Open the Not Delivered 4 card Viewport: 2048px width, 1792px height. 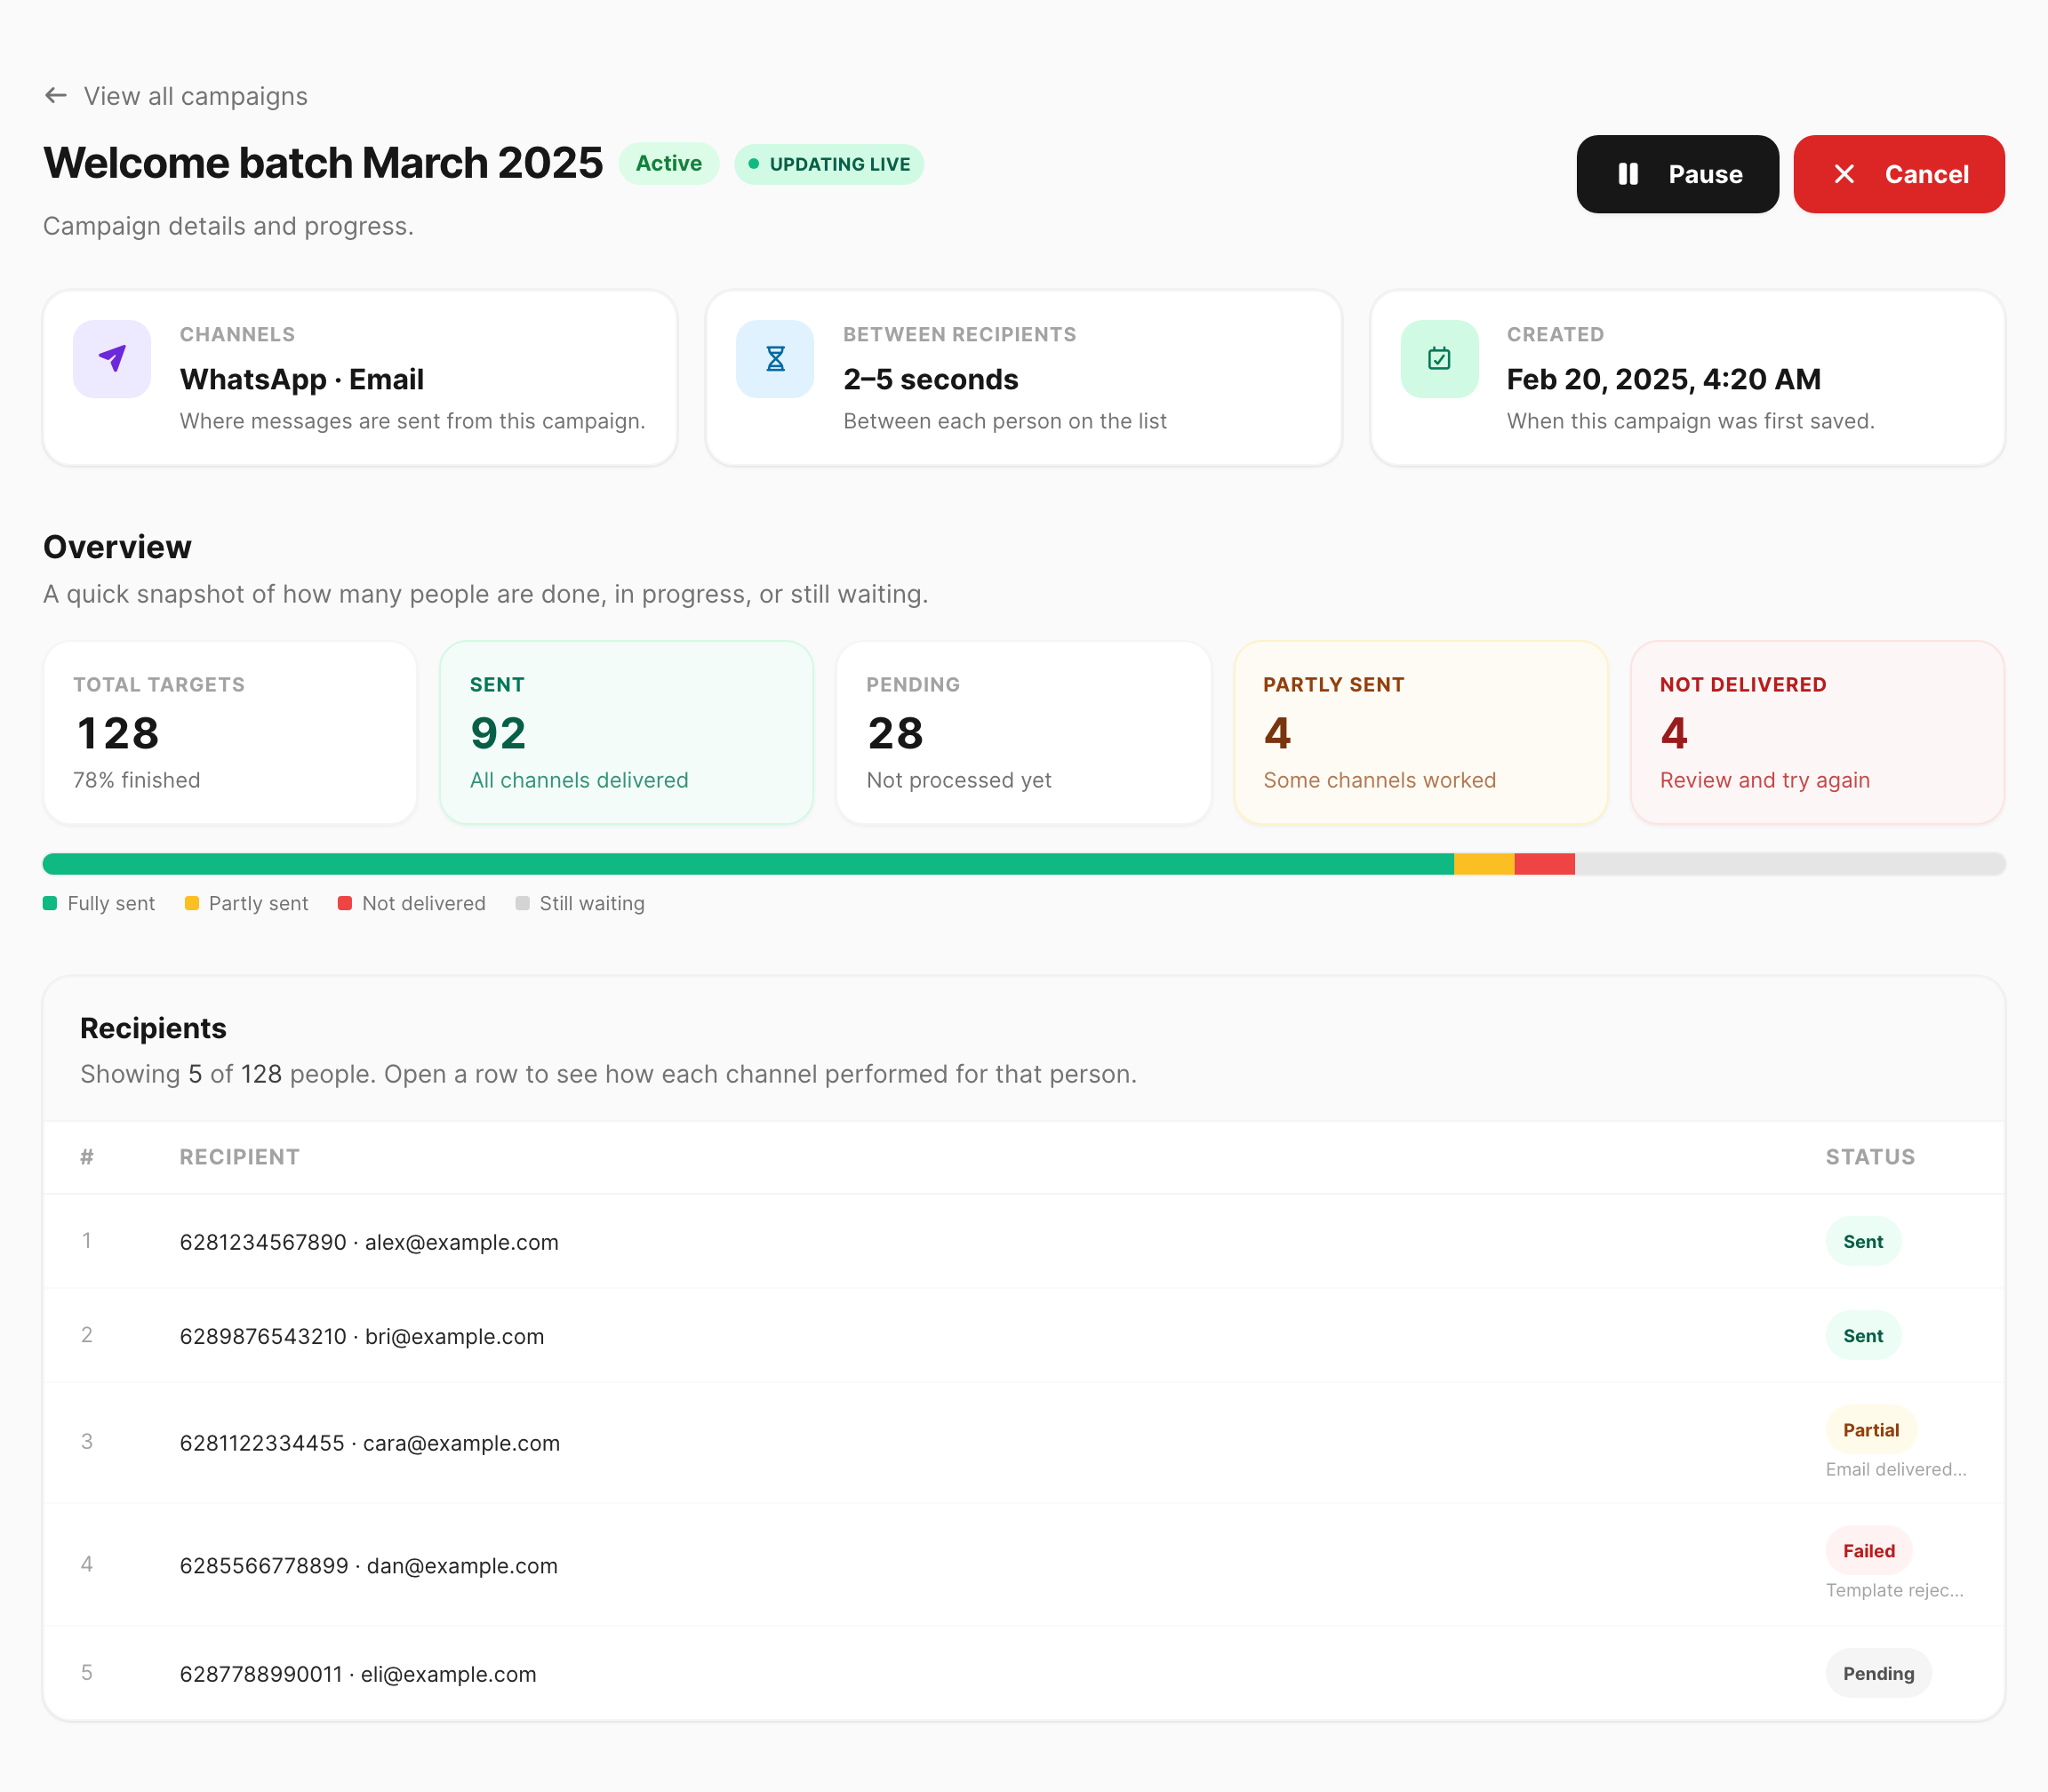(x=1817, y=732)
